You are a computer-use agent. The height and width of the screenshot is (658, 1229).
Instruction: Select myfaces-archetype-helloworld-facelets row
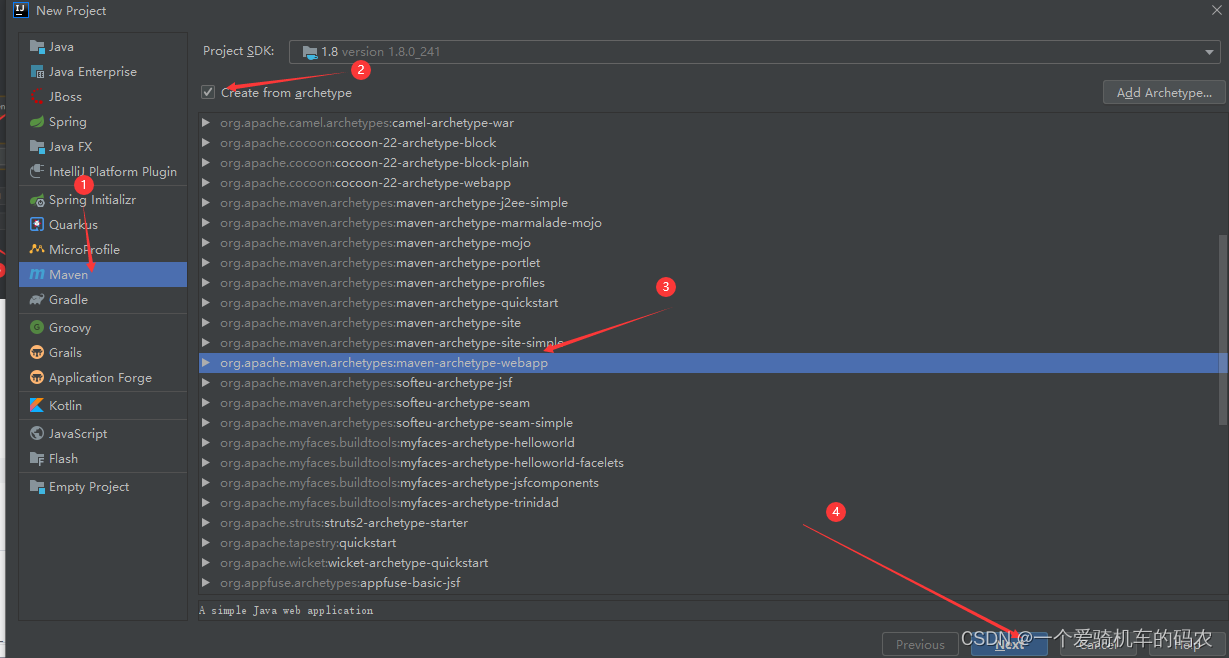(x=708, y=463)
